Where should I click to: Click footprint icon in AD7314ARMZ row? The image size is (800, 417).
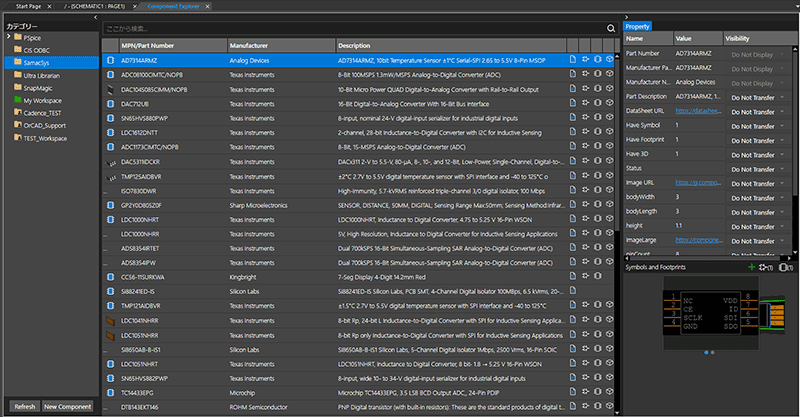(x=597, y=60)
